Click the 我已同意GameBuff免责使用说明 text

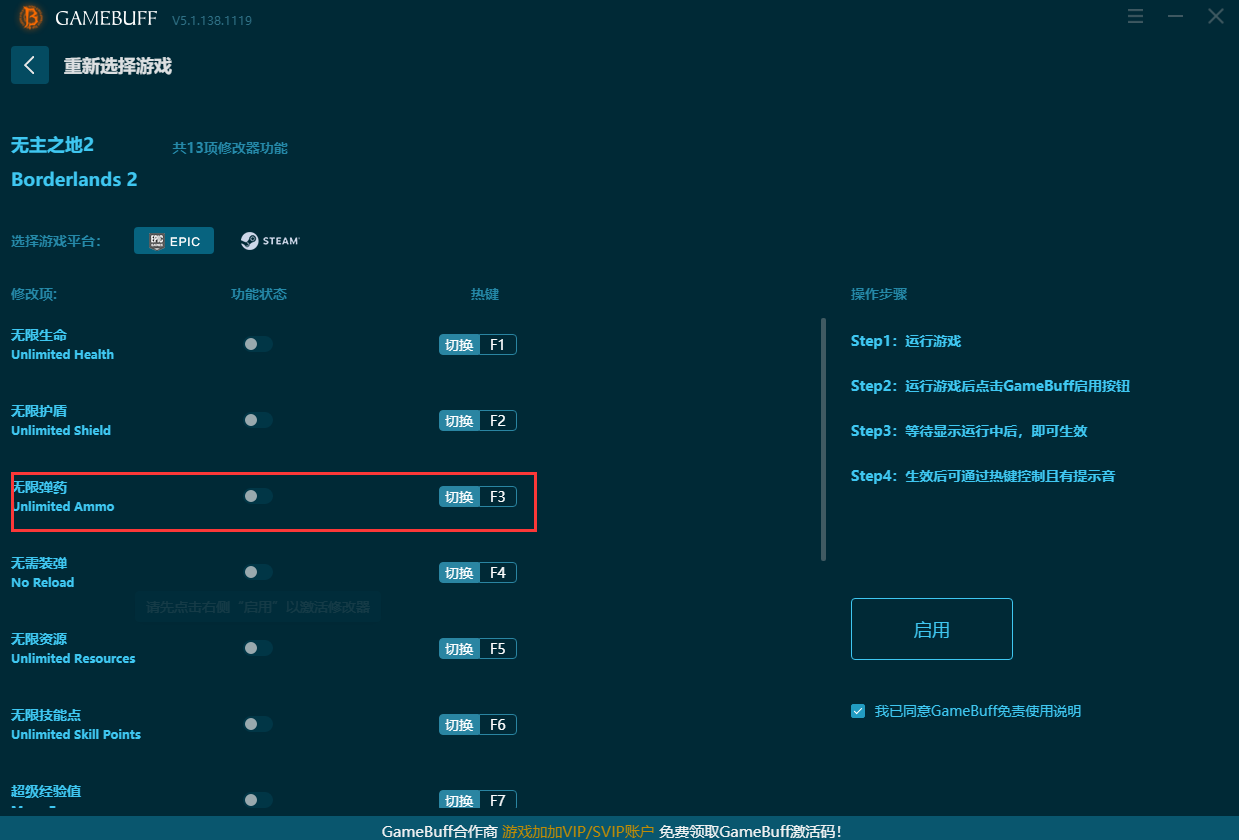(x=978, y=711)
